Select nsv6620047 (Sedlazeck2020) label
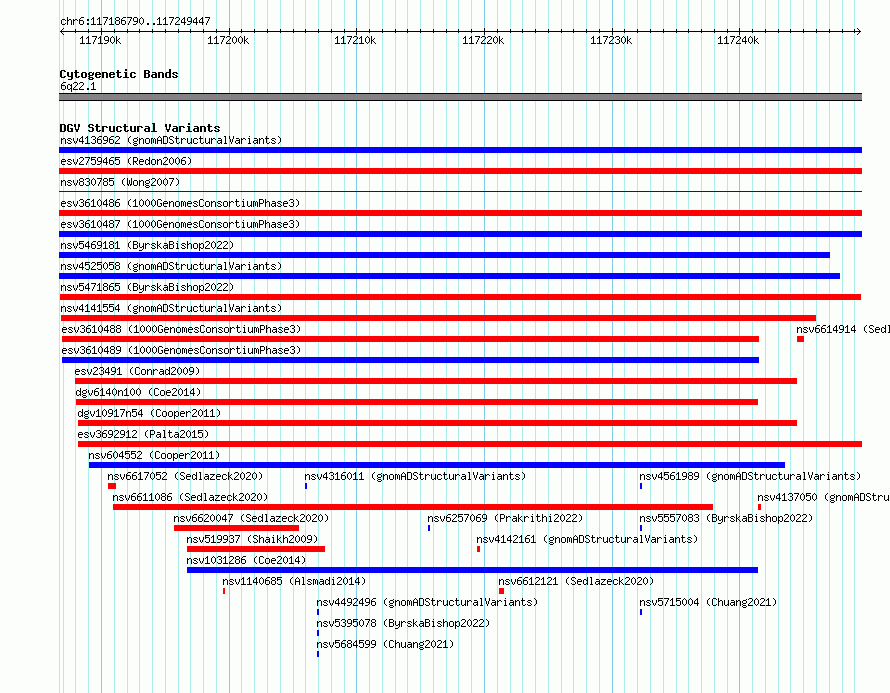The width and height of the screenshot is (890, 693). point(251,518)
